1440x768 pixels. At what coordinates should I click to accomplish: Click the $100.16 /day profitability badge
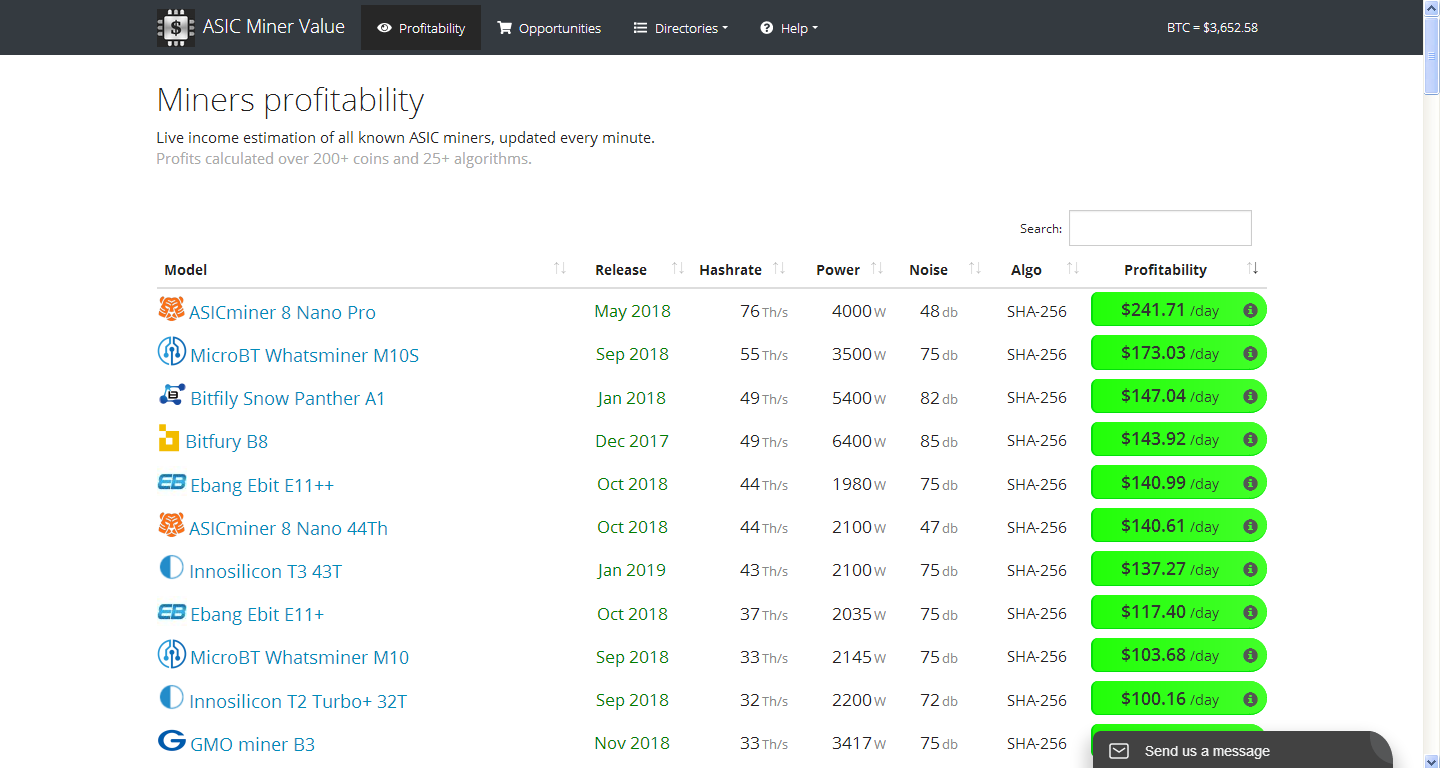(x=1178, y=698)
